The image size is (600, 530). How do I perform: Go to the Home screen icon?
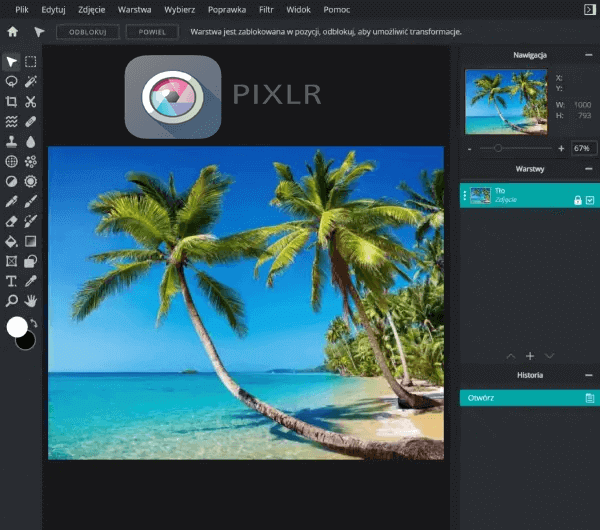tap(13, 32)
